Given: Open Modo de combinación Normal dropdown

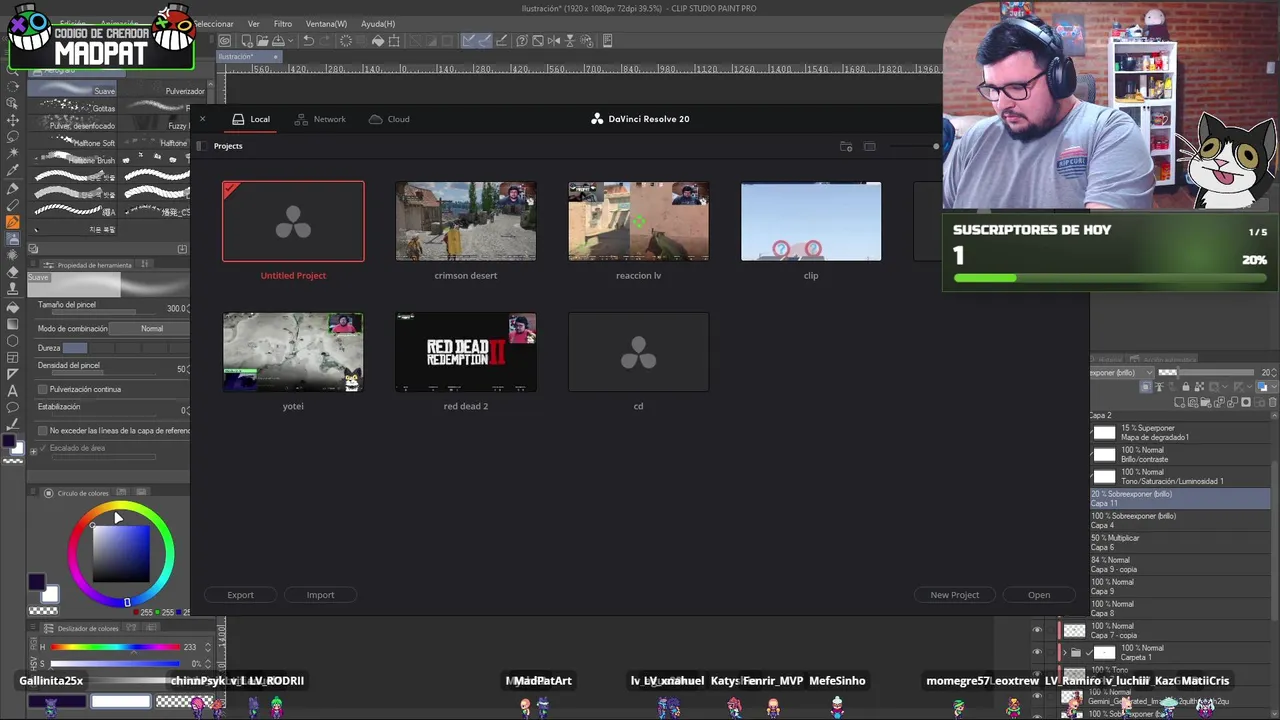Looking at the screenshot, I should [151, 329].
